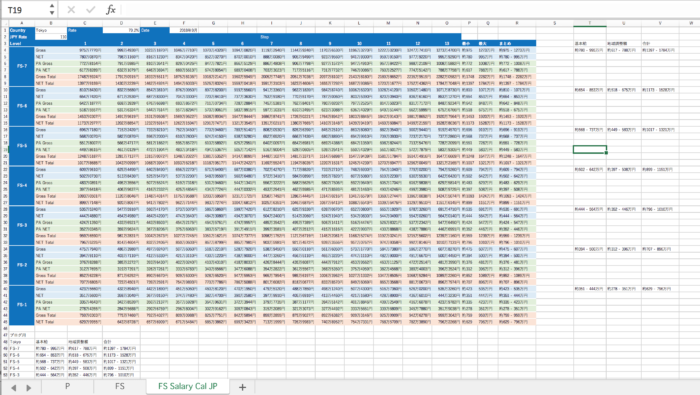Click step number 1 header cell

(85, 44)
